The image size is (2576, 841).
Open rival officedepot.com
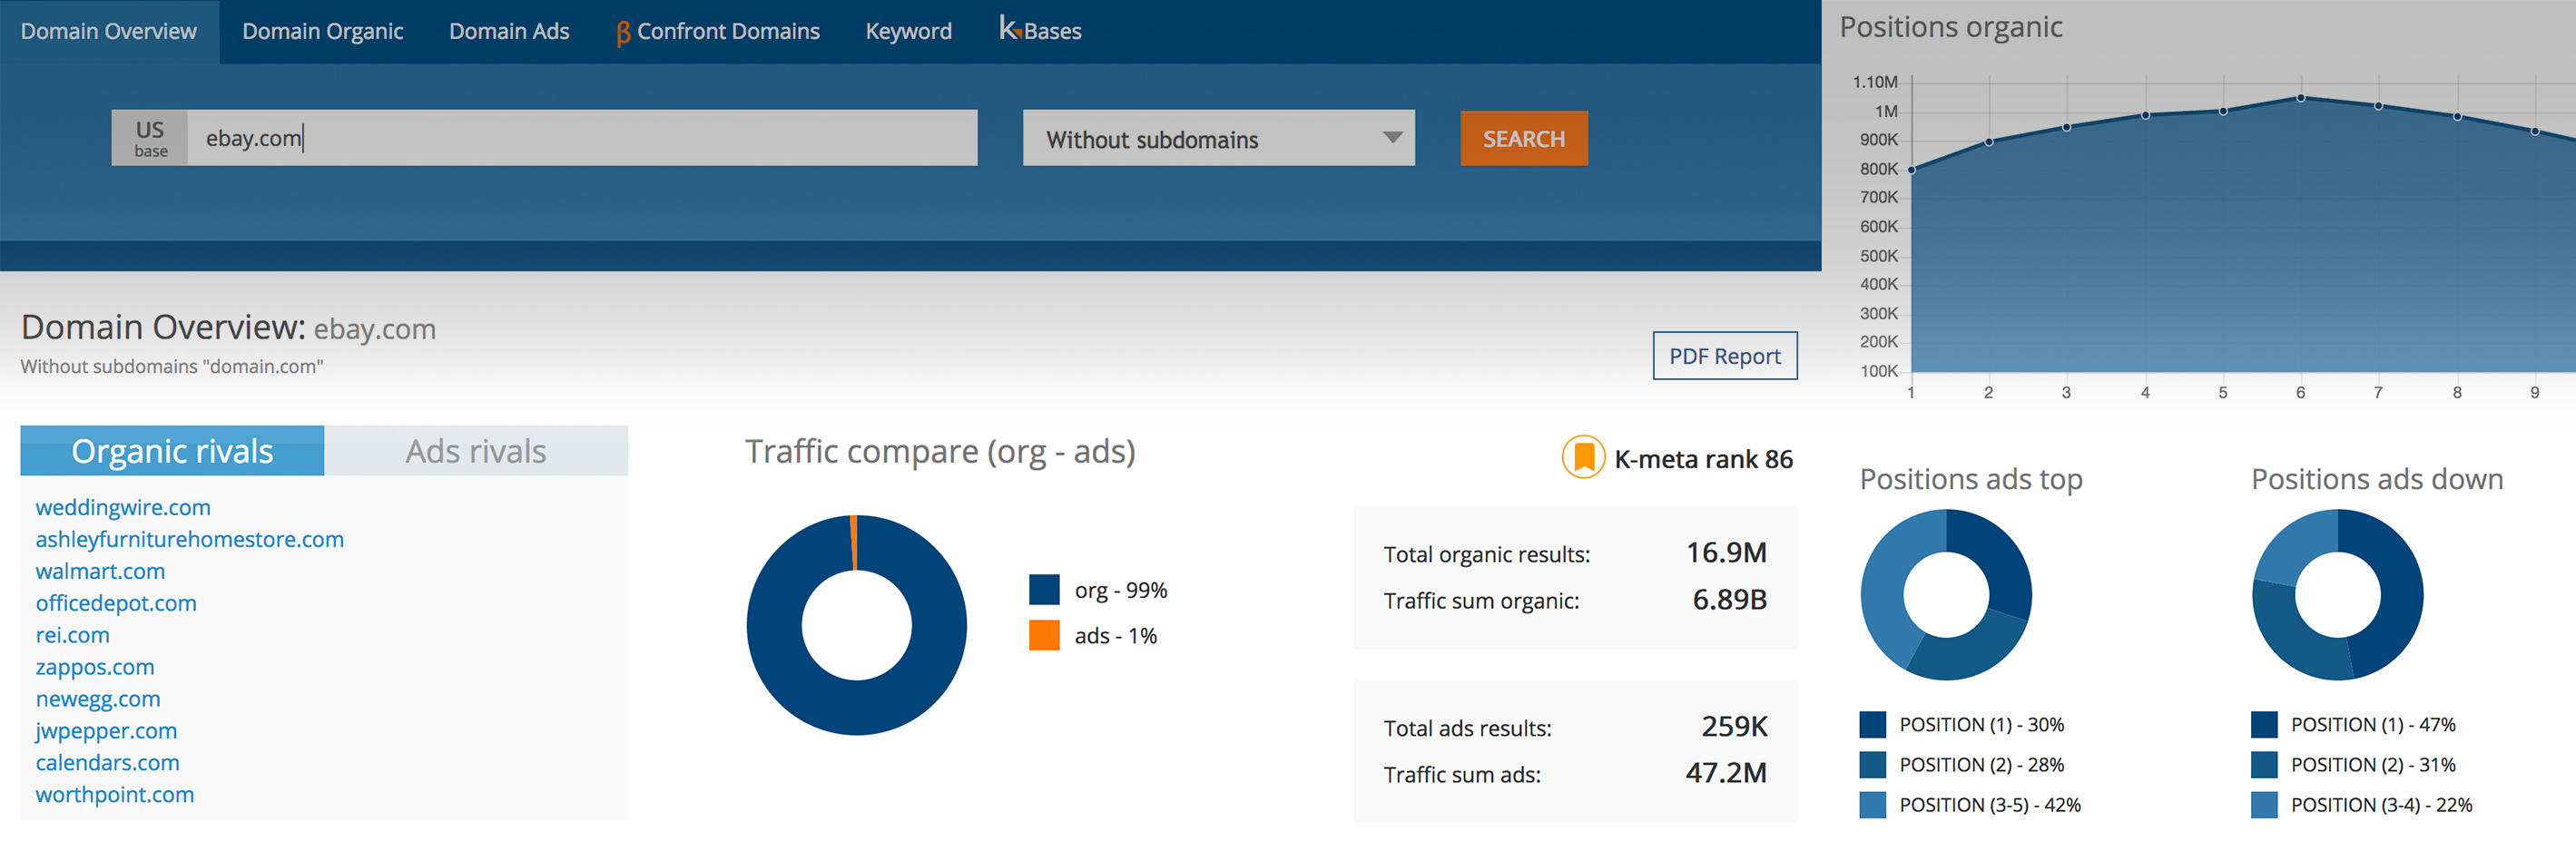(116, 603)
